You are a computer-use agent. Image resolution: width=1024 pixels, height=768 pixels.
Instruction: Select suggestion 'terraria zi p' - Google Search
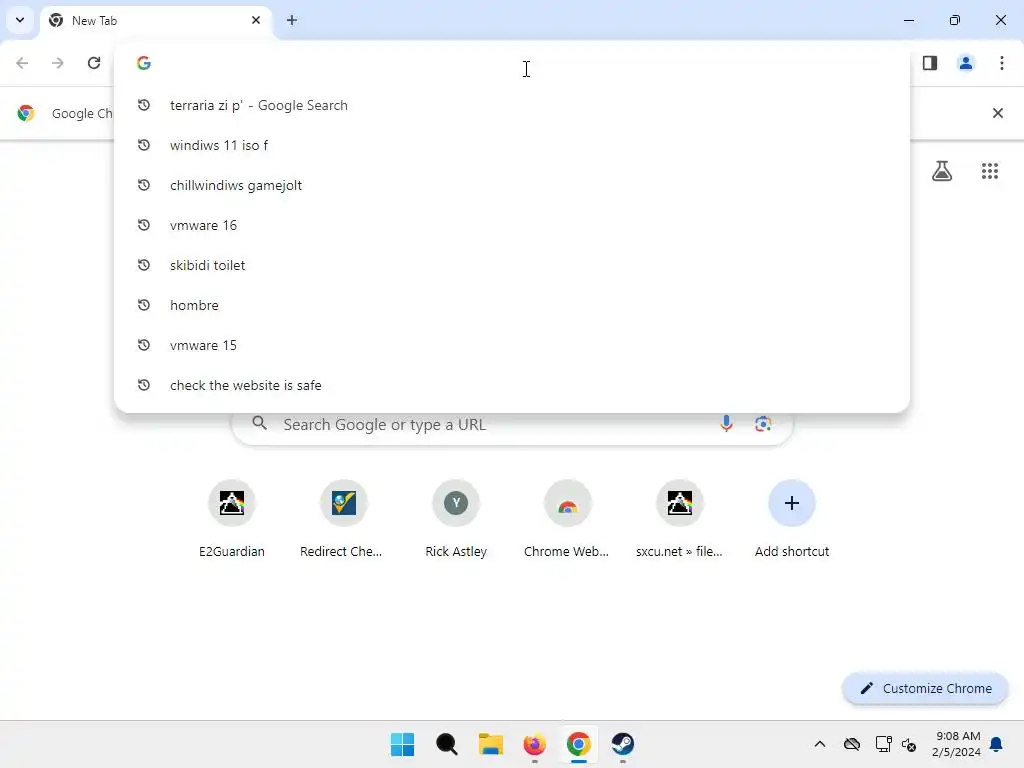tap(512, 105)
